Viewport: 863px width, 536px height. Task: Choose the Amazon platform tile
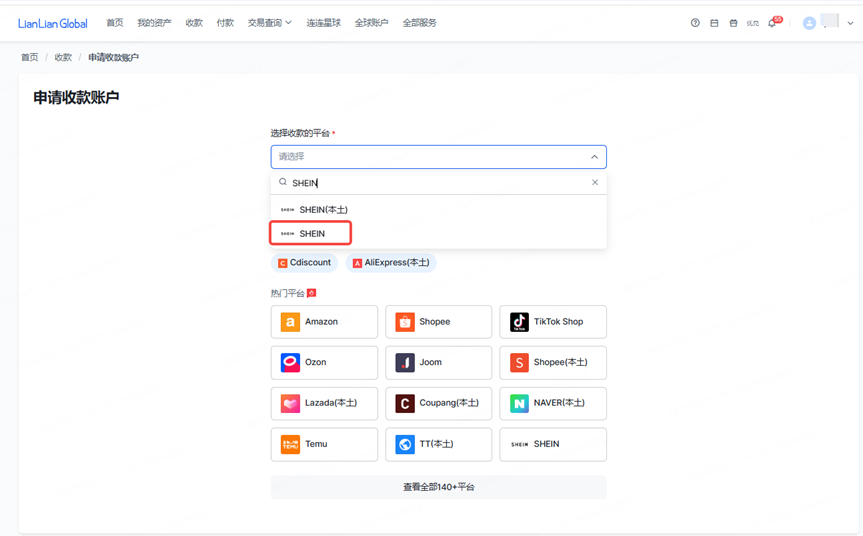324,322
